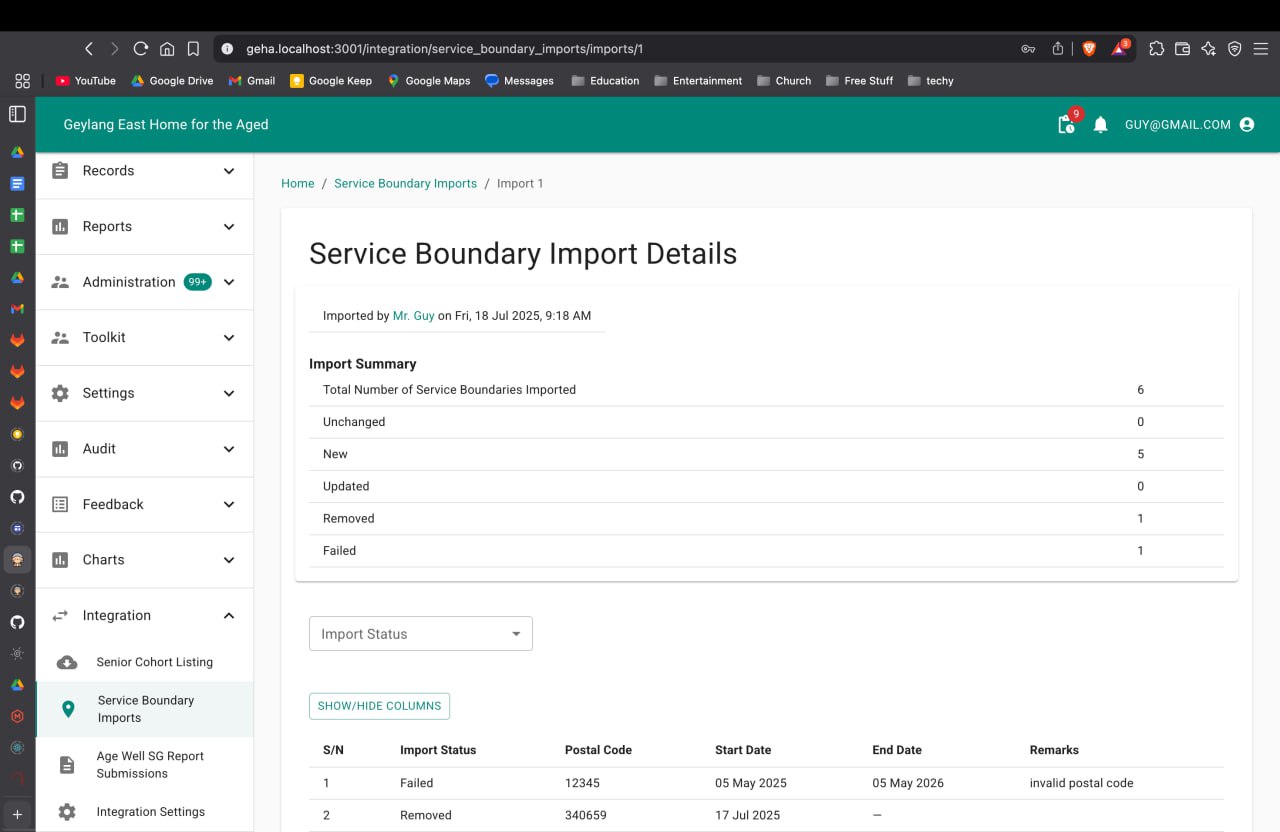Open the Import Status dropdown
The image size is (1280, 832).
(x=420, y=634)
